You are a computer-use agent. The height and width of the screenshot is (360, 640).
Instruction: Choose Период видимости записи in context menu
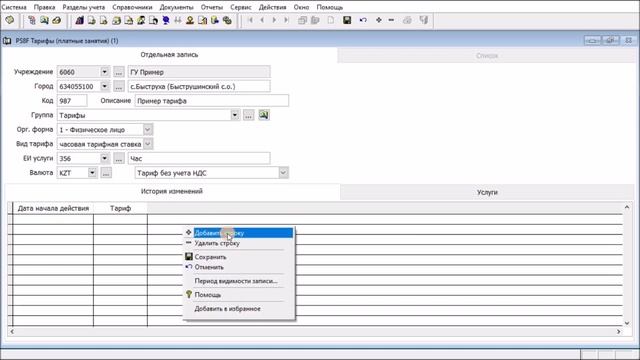point(239,281)
